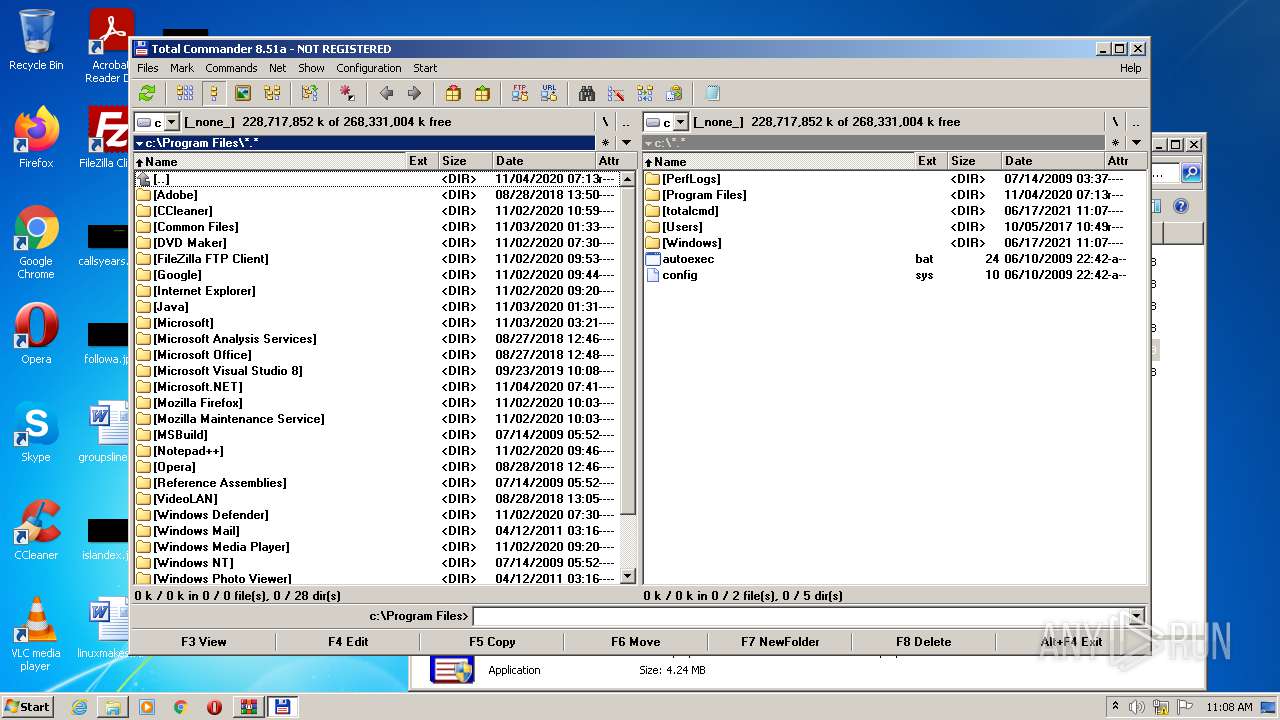Open the Show menu

click(311, 68)
